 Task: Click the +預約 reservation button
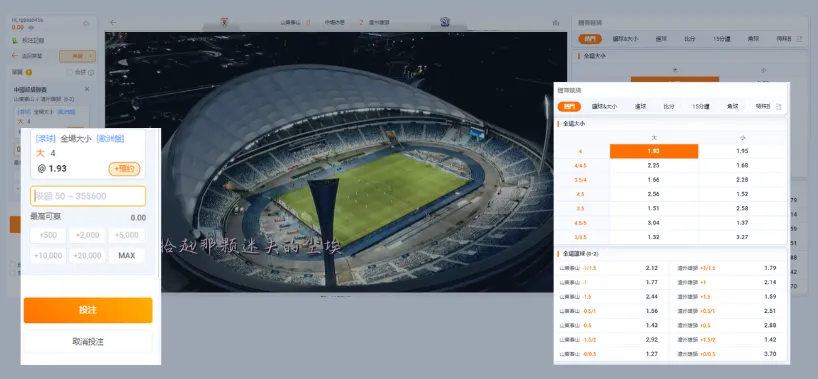point(124,169)
